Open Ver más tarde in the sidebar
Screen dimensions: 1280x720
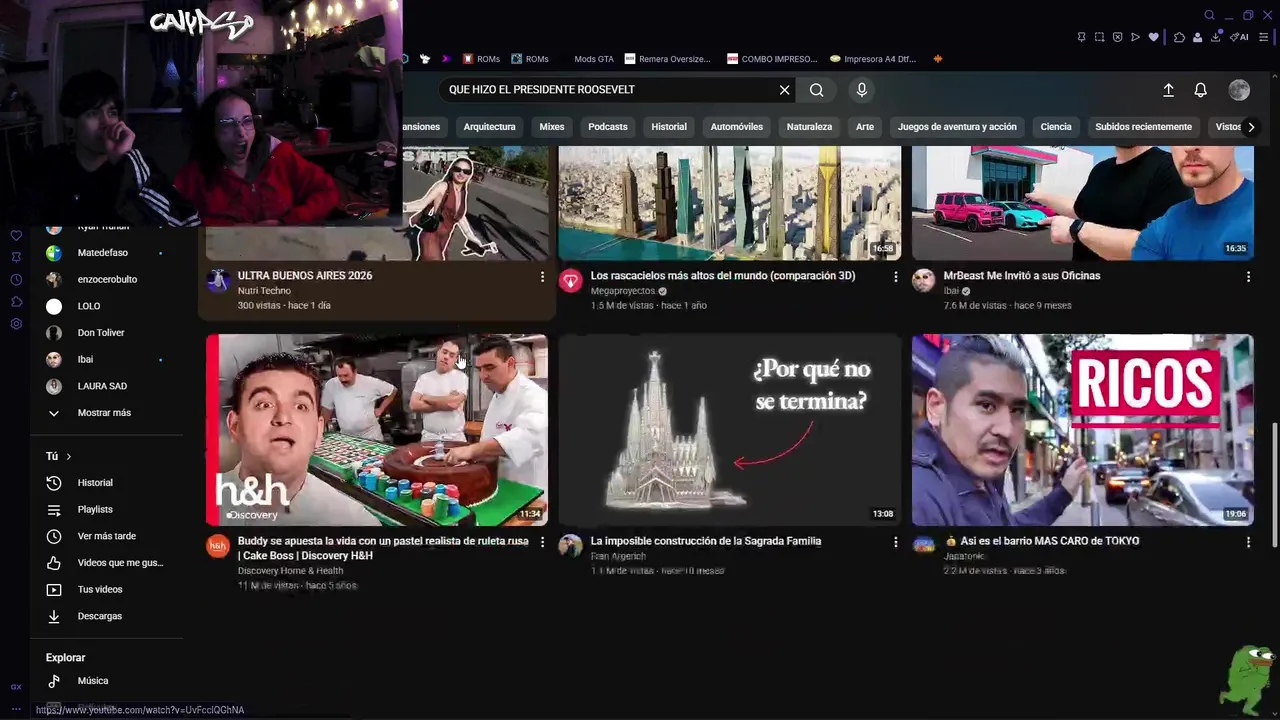pyautogui.click(x=108, y=536)
